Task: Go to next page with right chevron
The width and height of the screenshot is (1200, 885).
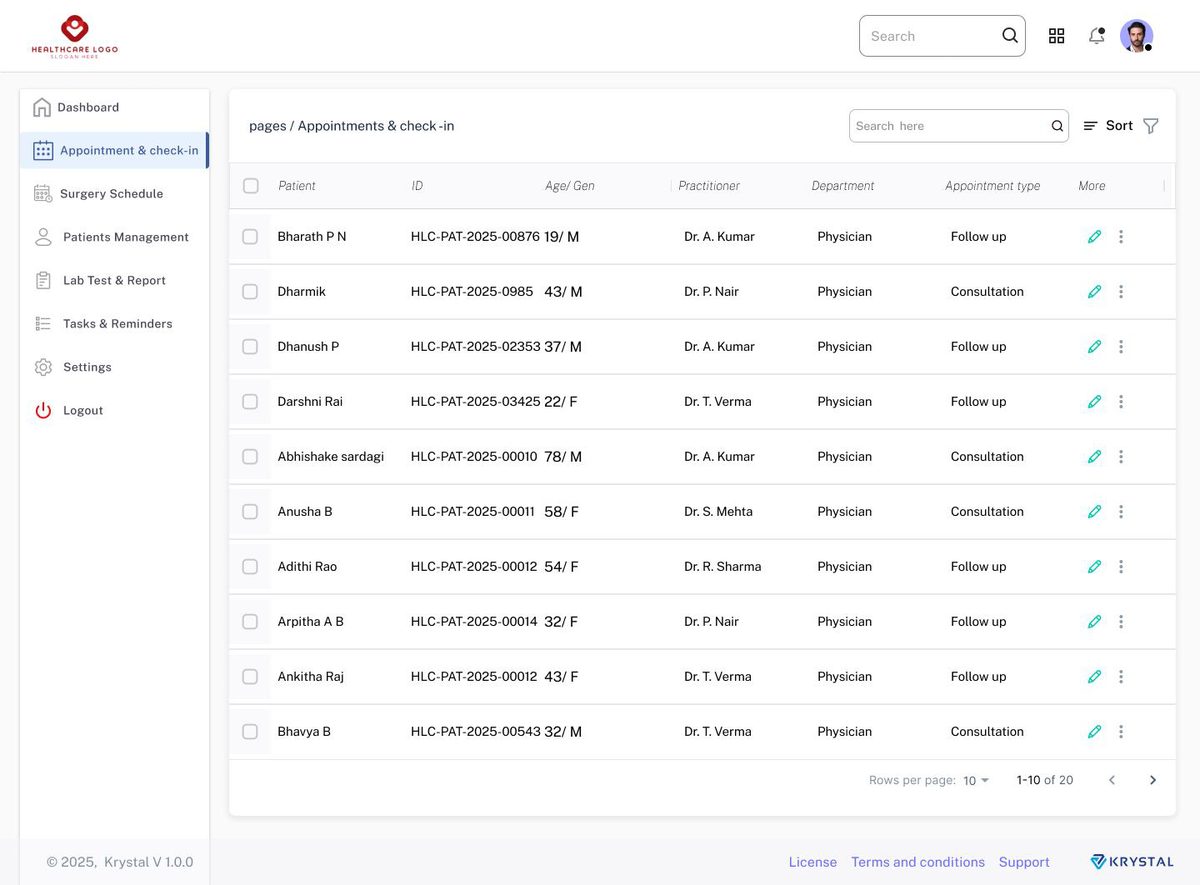Action: [x=1153, y=780]
